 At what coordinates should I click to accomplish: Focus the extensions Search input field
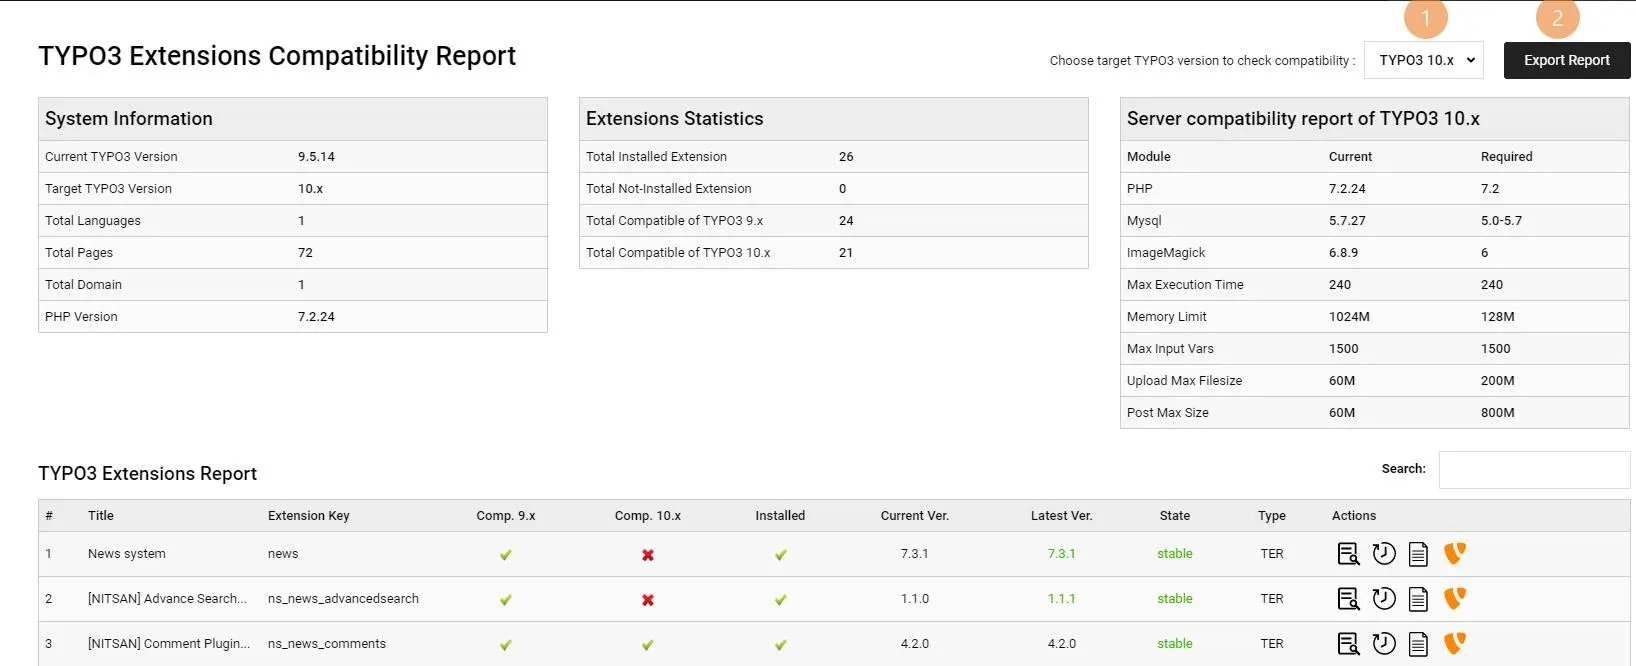pyautogui.click(x=1534, y=470)
